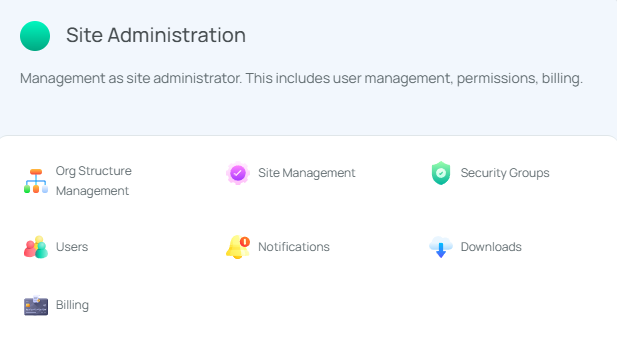Open the Notifications text link
Screen dimensions: 617x362
294,247
